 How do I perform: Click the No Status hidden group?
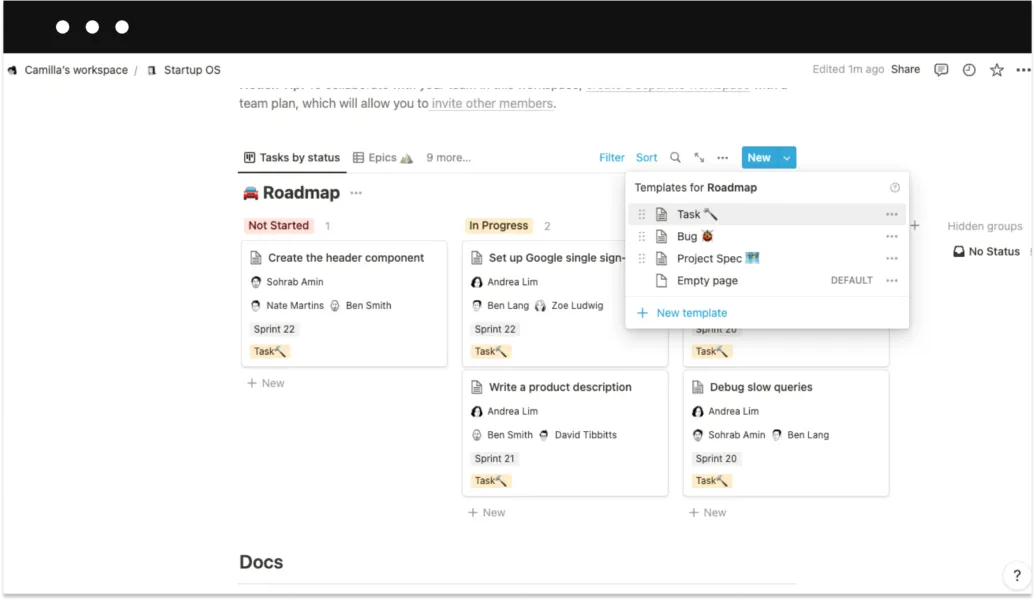click(x=986, y=251)
